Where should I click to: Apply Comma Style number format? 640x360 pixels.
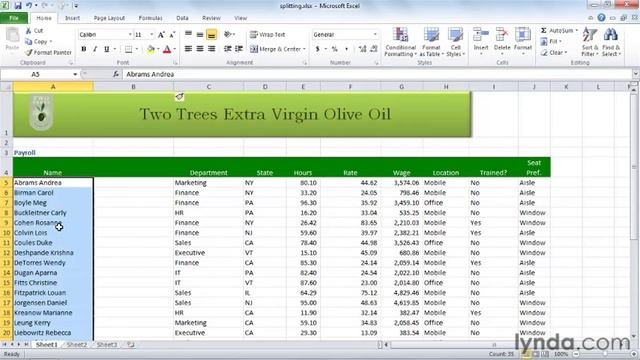pyautogui.click(x=347, y=49)
